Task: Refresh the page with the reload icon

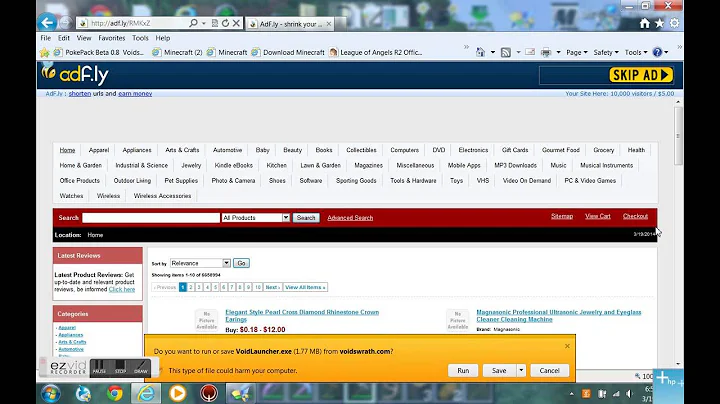Action: tap(225, 23)
